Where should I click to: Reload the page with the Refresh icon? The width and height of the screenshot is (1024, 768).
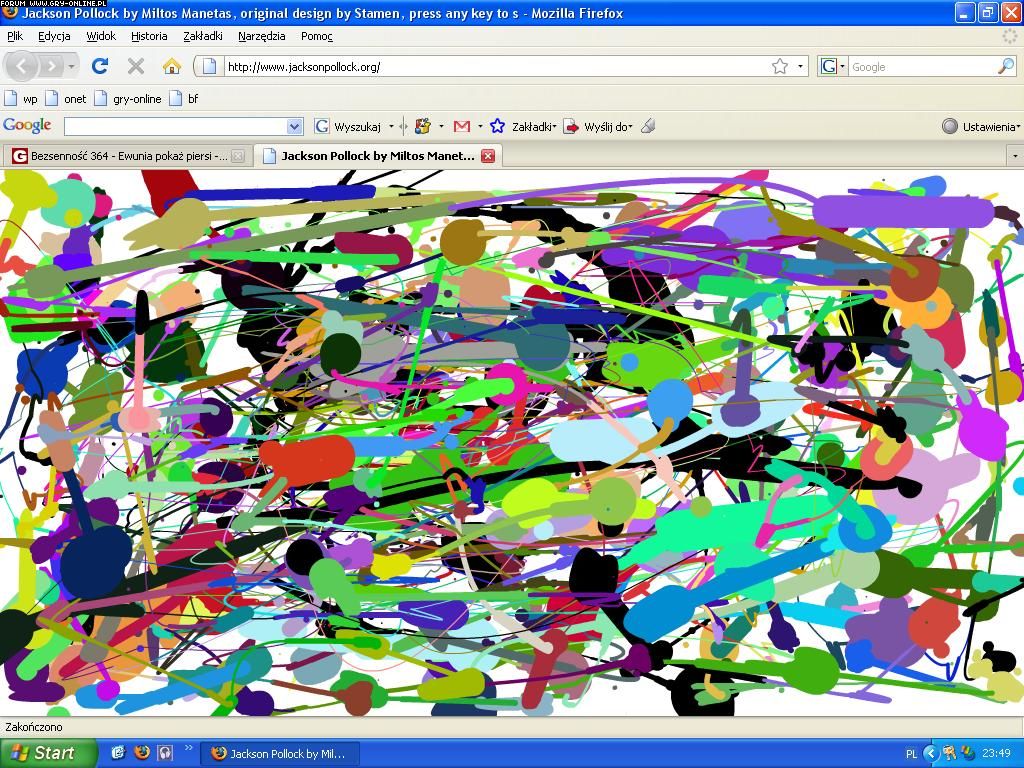[x=100, y=66]
